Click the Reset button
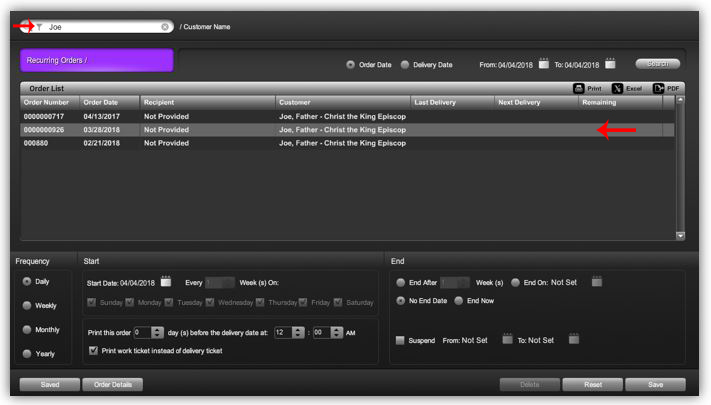Viewport: 711px width, 405px height. 593,384
